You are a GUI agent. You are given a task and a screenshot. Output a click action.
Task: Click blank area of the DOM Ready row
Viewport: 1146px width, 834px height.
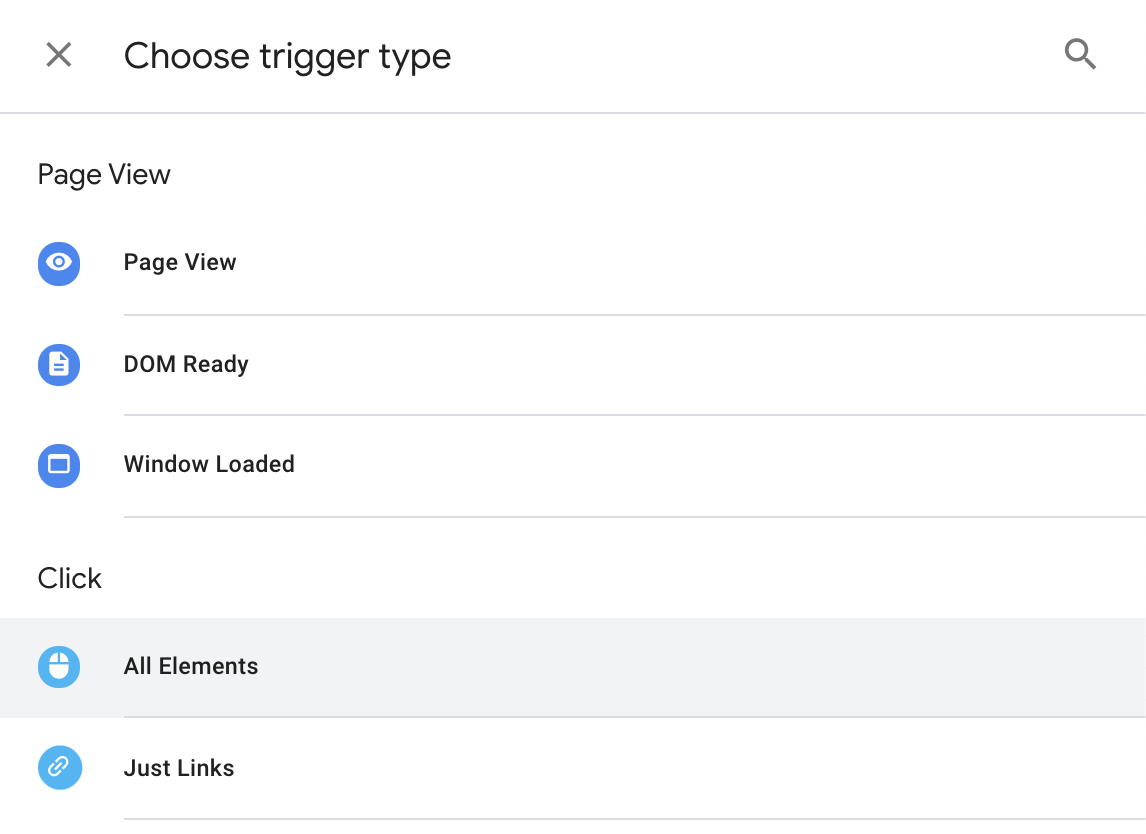point(700,365)
